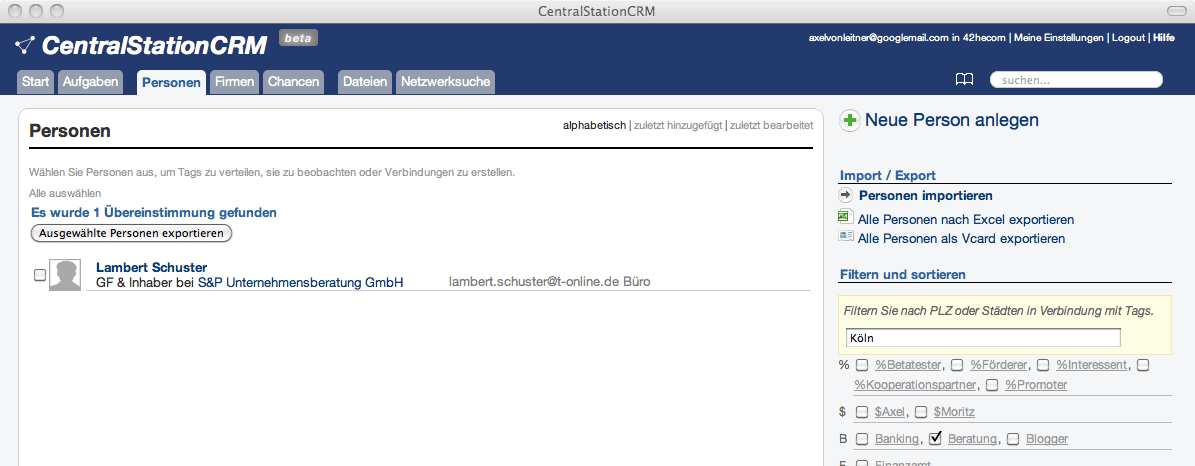1195x466 pixels.
Task: Click the Excel export icon
Action: coord(845,218)
